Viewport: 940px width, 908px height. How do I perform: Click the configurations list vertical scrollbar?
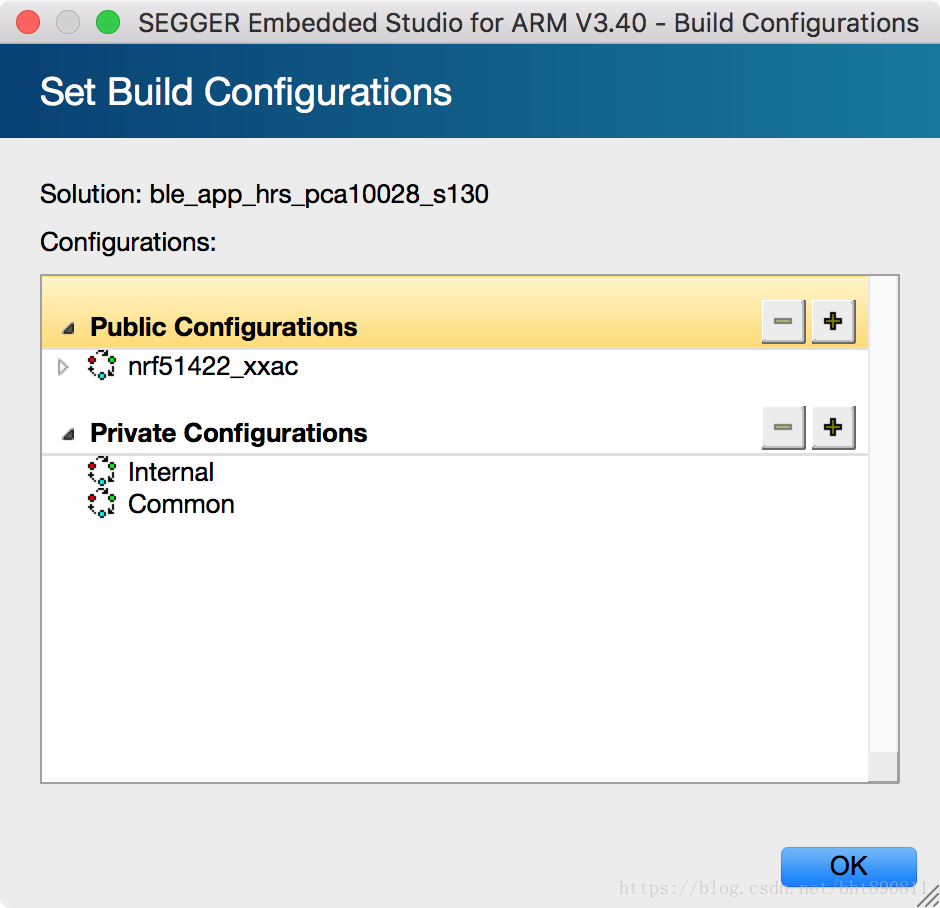tap(883, 514)
